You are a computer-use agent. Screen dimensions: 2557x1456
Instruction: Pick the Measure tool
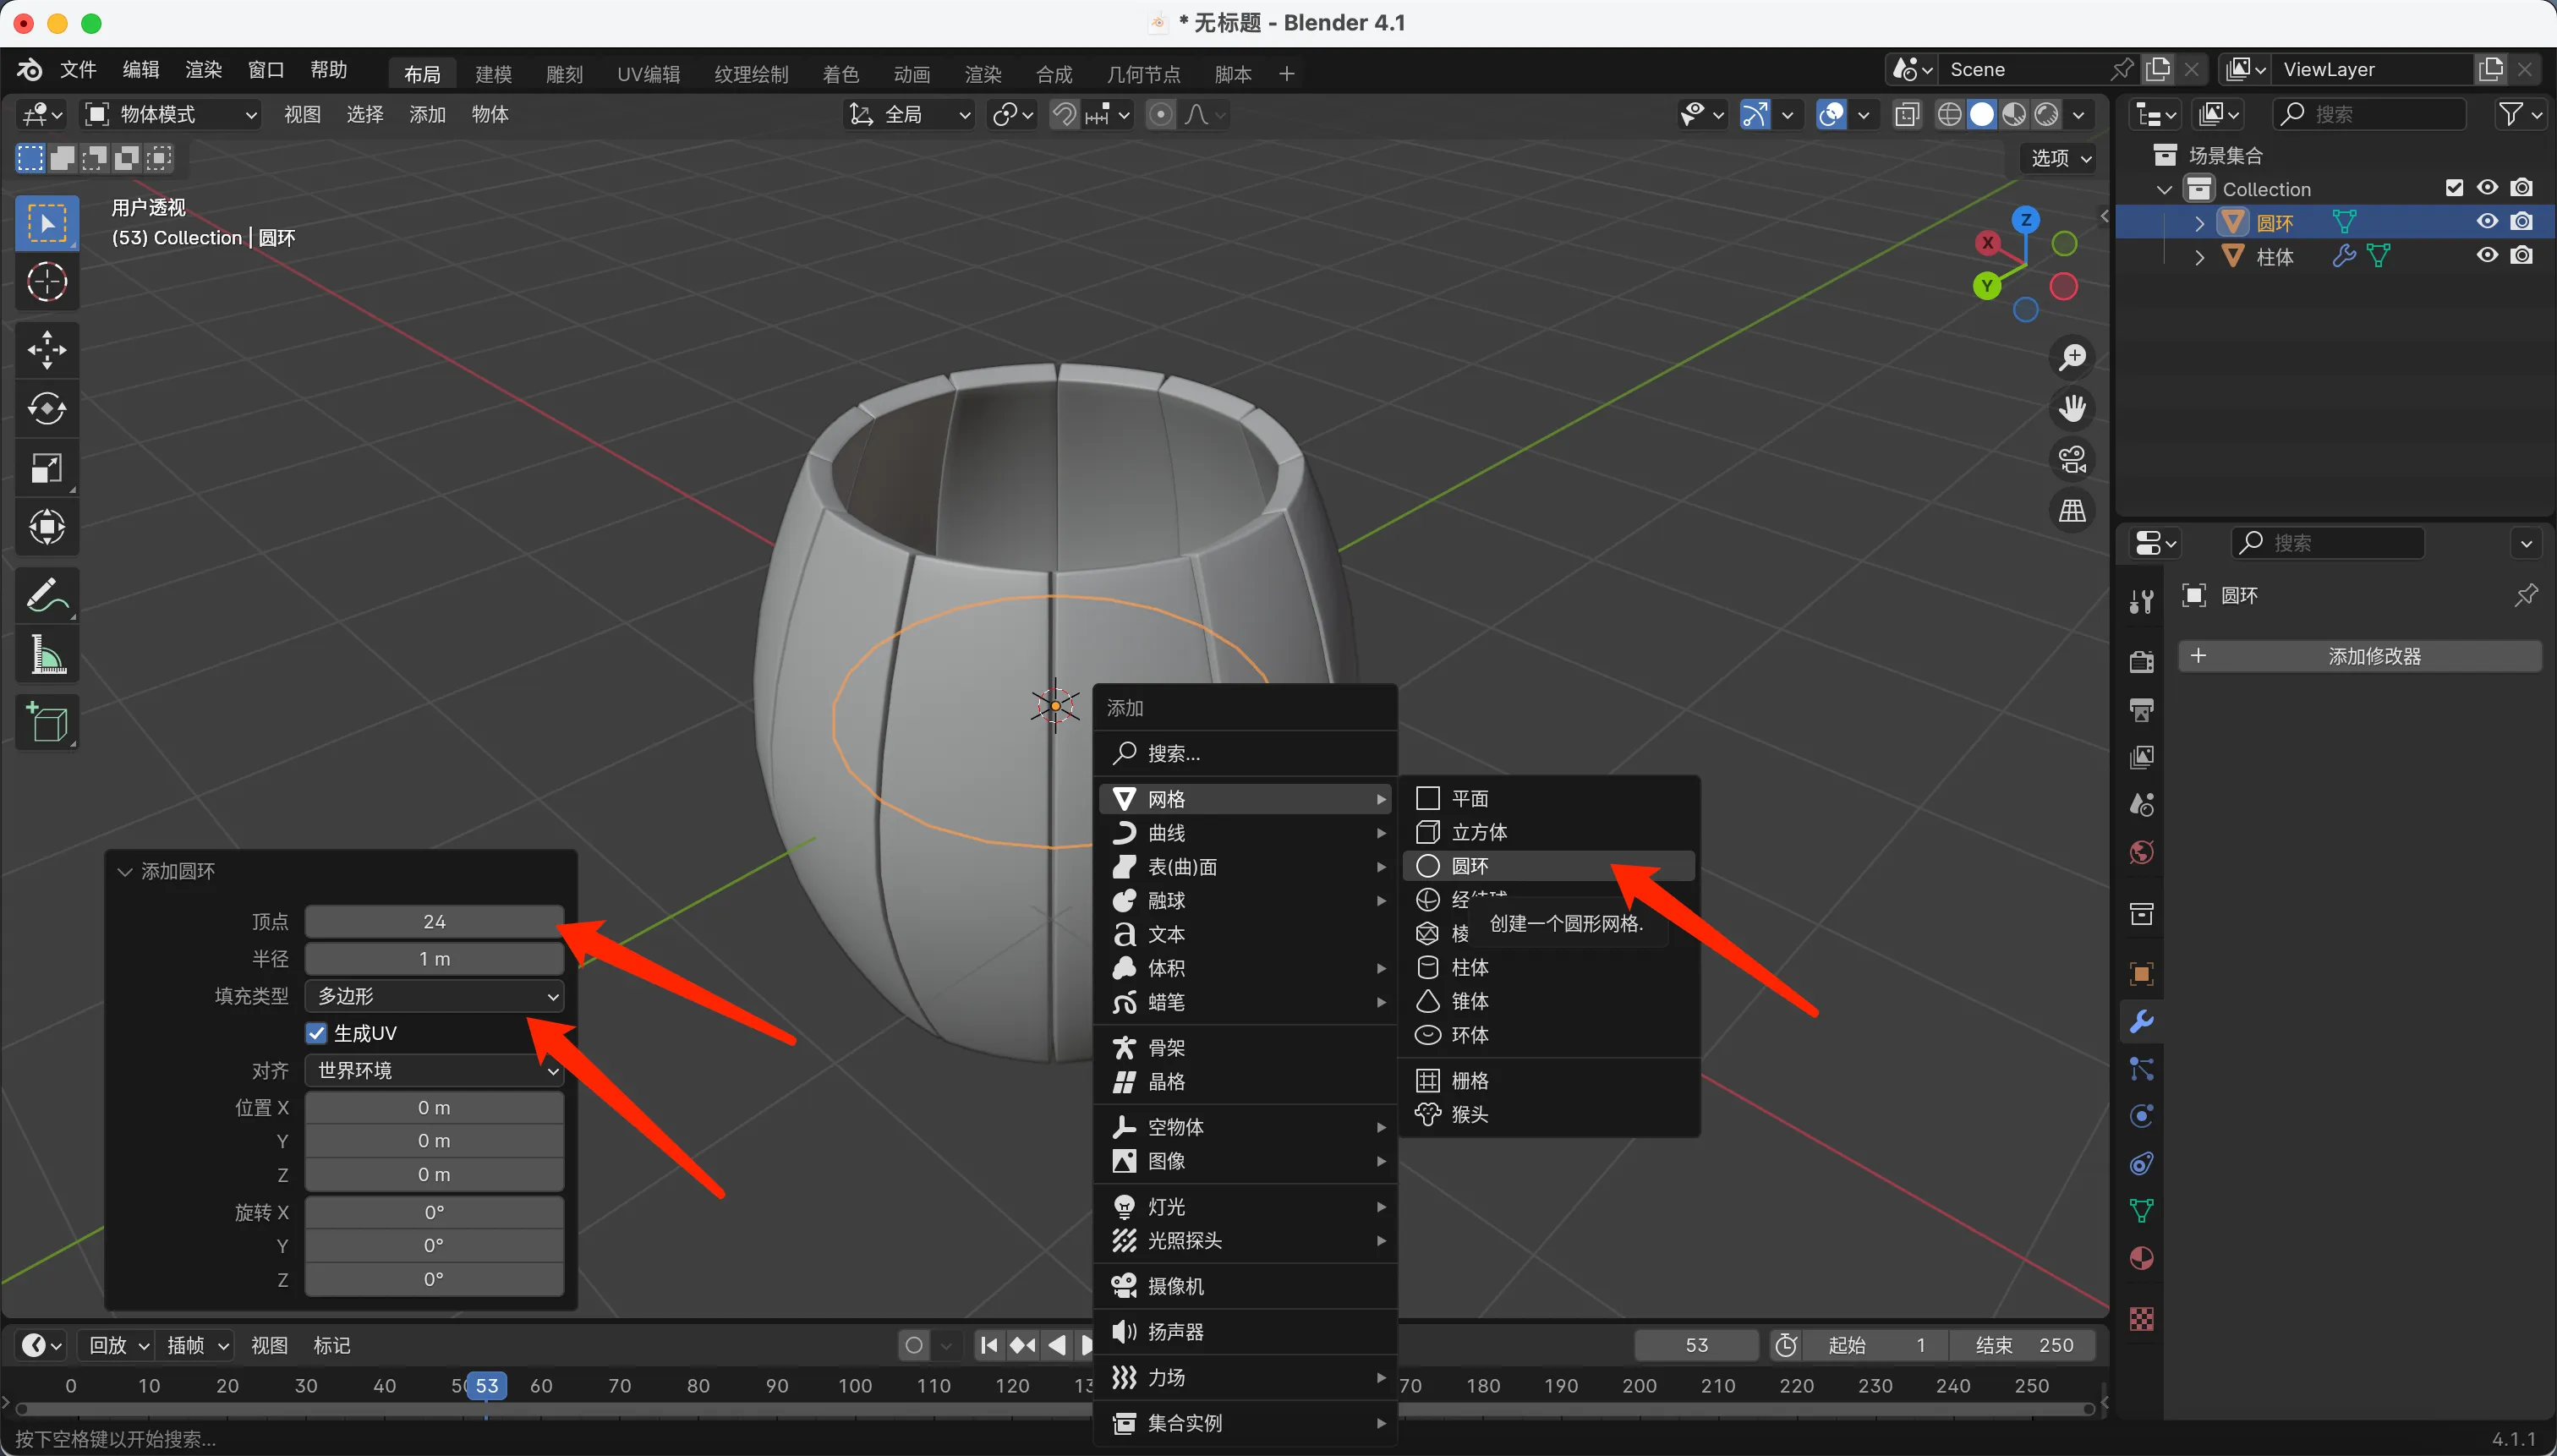coord(46,656)
